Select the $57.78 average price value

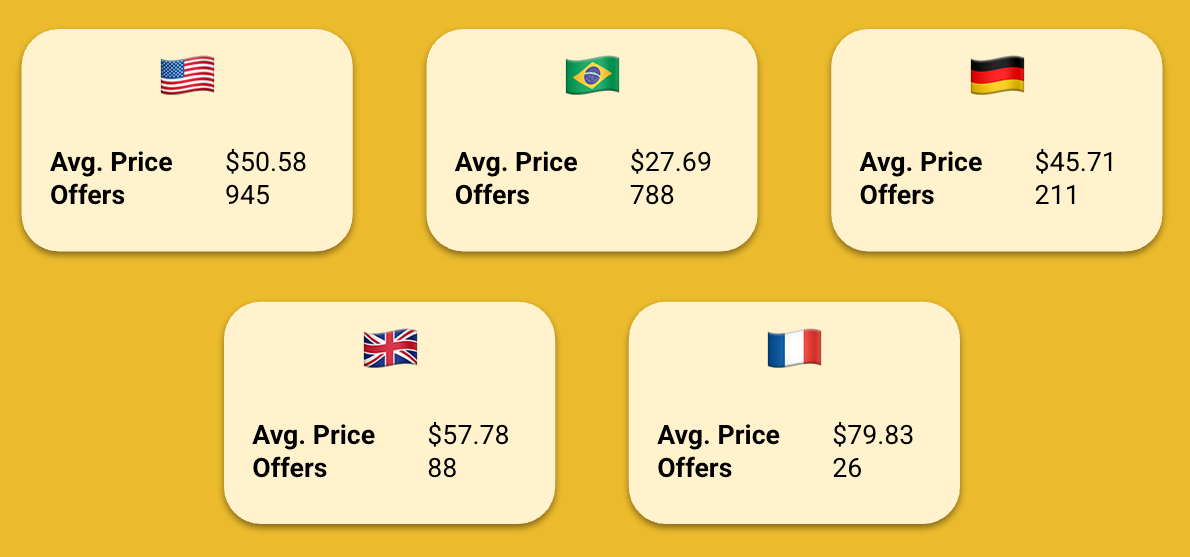468,435
